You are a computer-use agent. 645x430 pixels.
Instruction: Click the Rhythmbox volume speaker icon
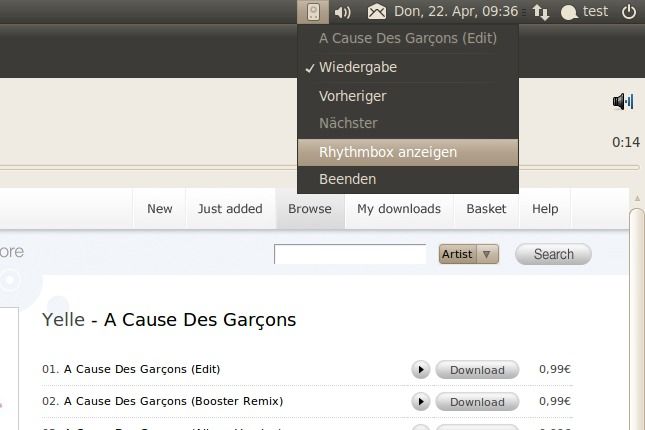pos(623,101)
